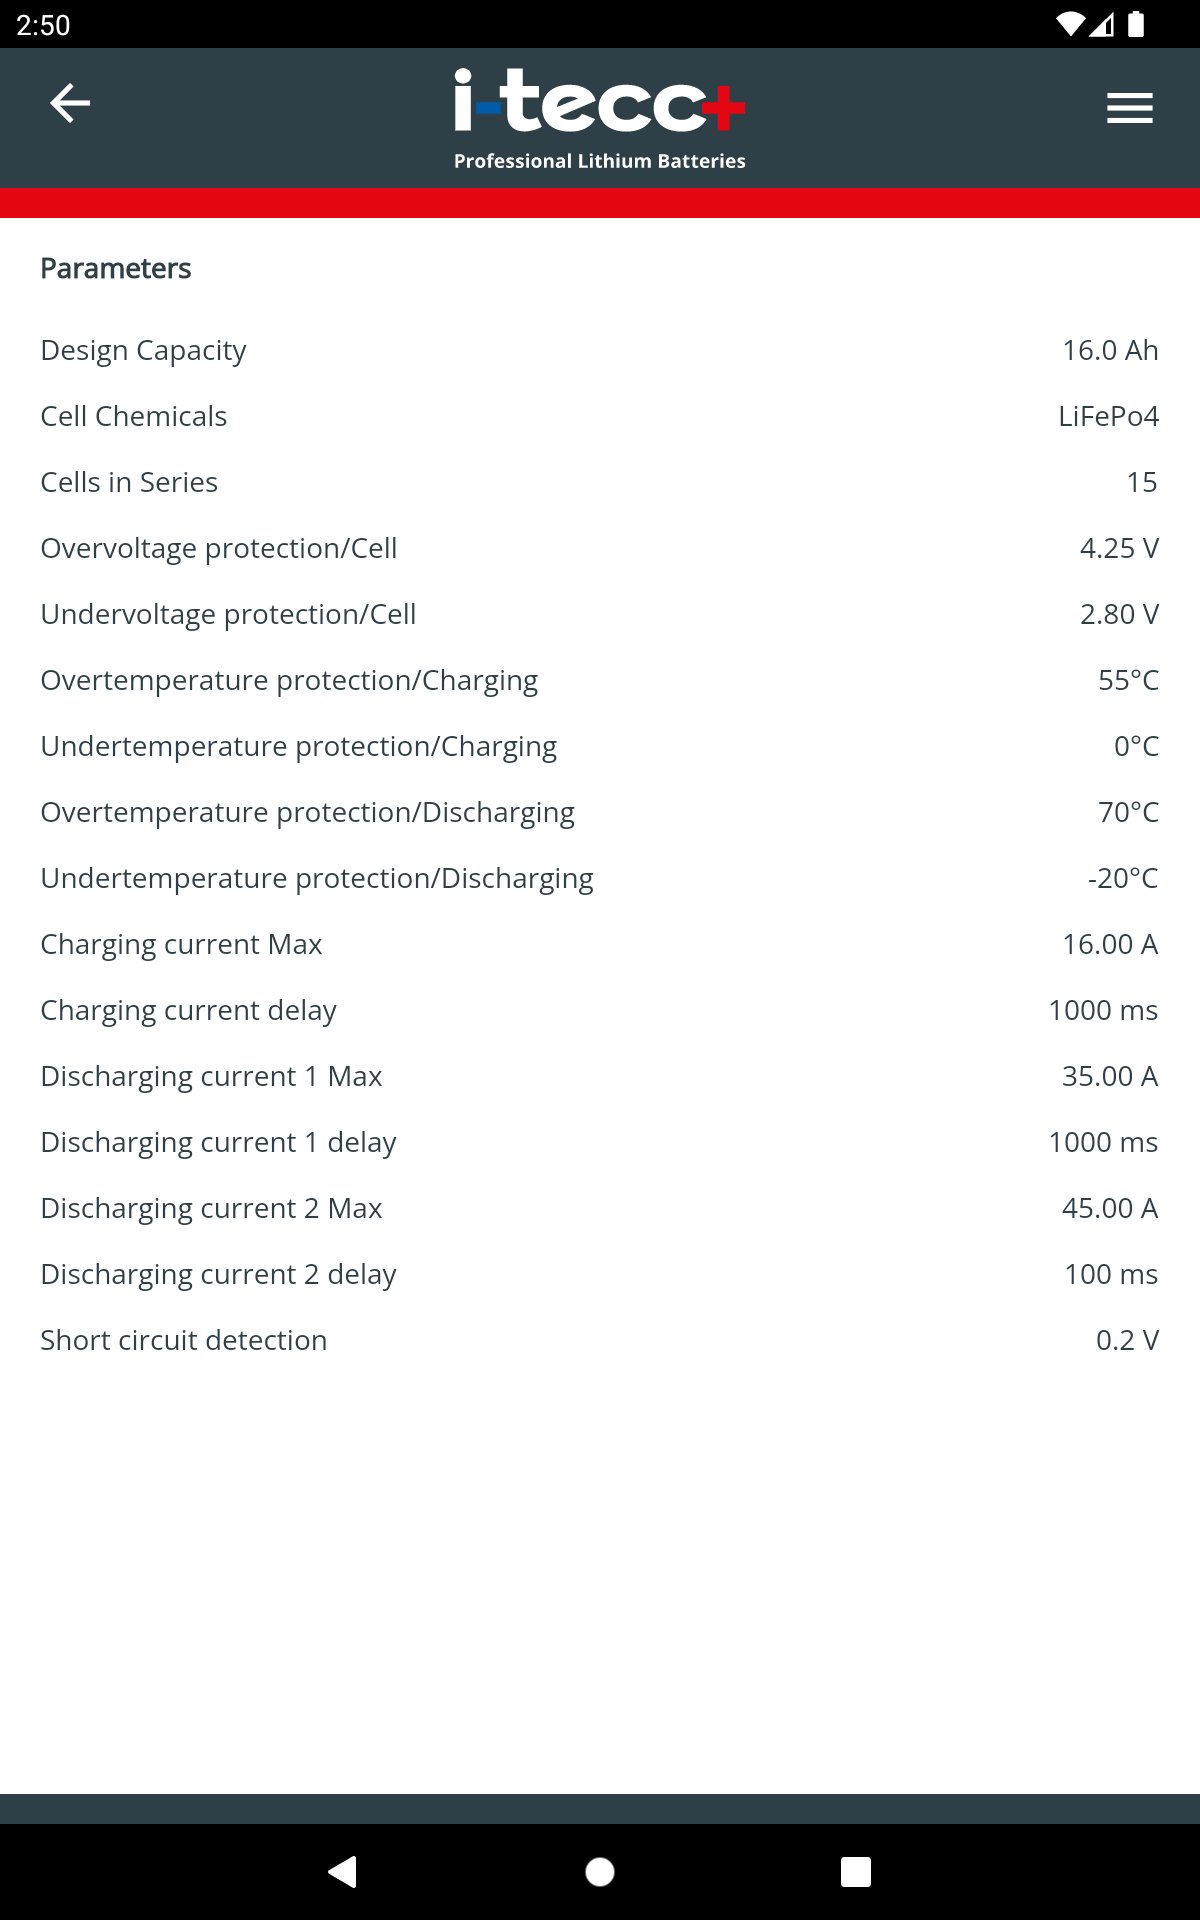Tap the 4.25 V overvoltage value
Screen dimensions: 1200x1920
(x=1119, y=548)
